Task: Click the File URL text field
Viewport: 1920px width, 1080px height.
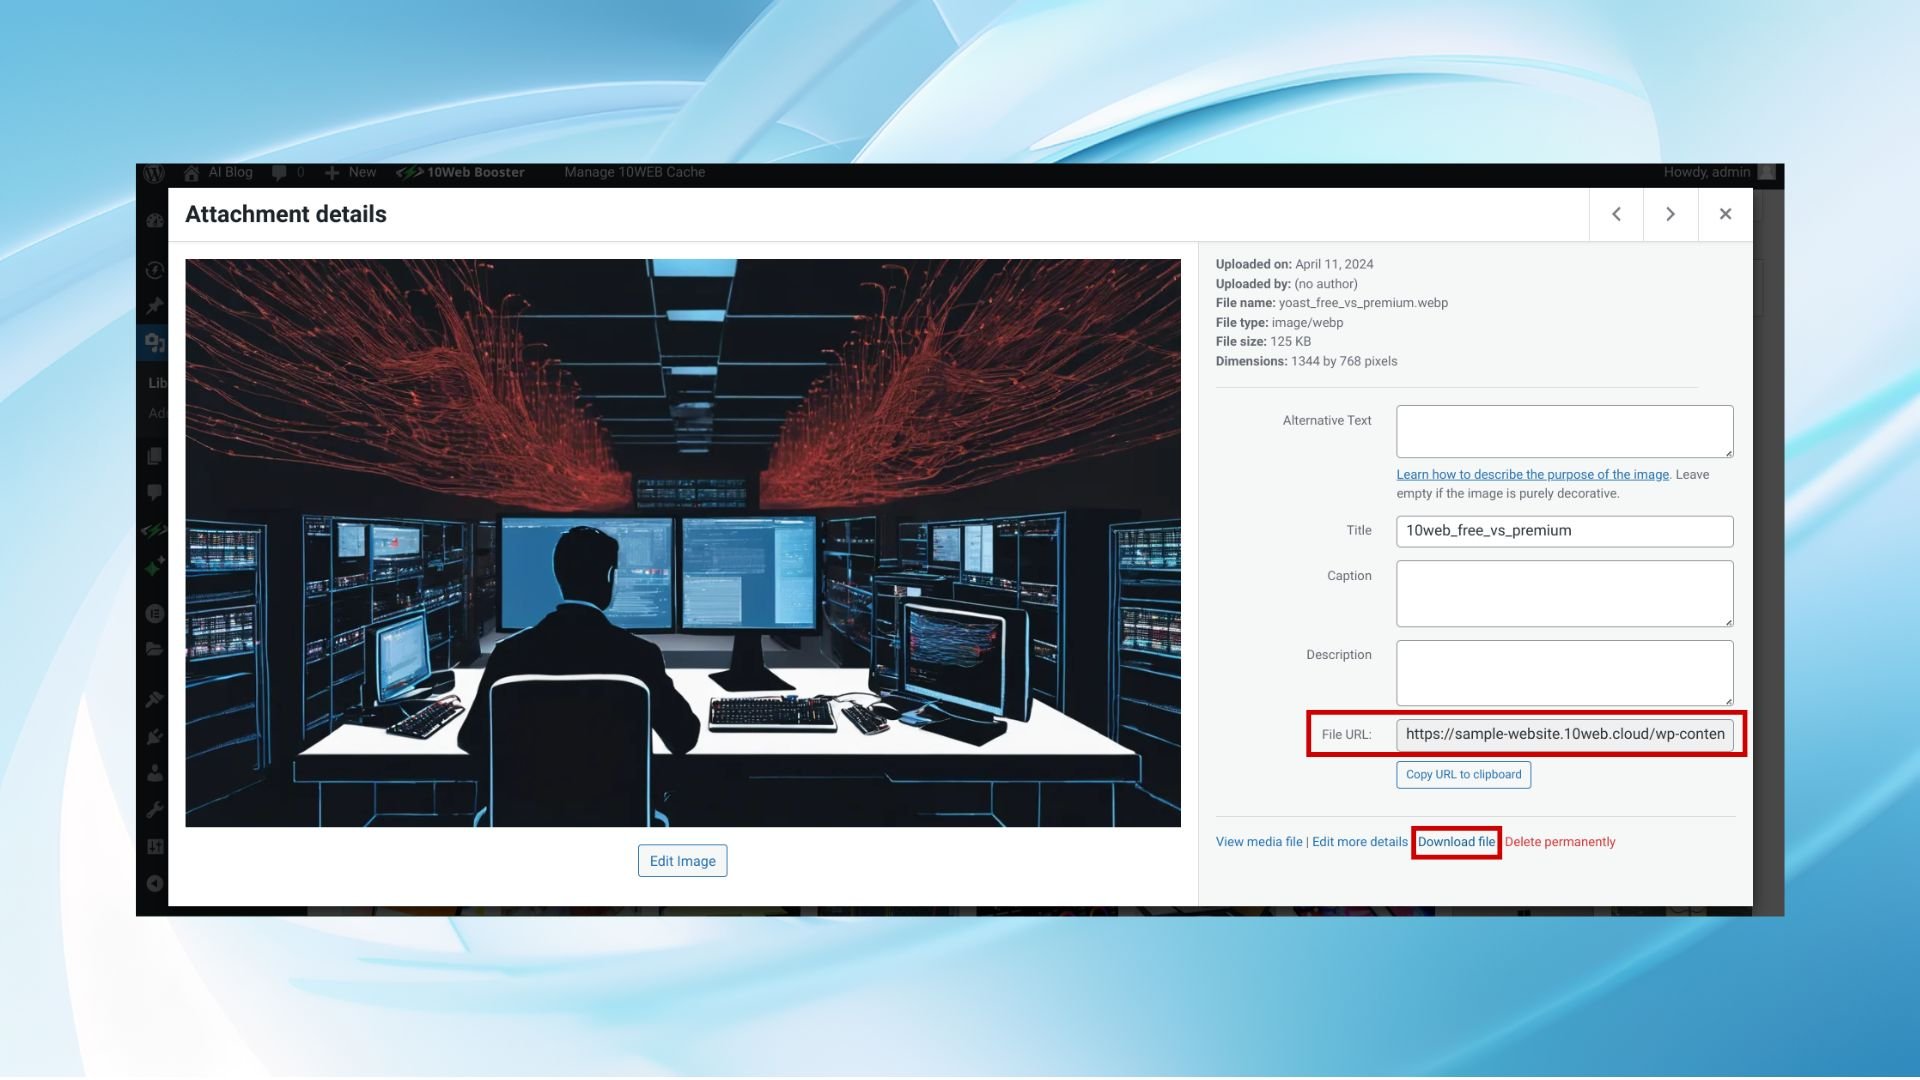Action: pos(1564,734)
